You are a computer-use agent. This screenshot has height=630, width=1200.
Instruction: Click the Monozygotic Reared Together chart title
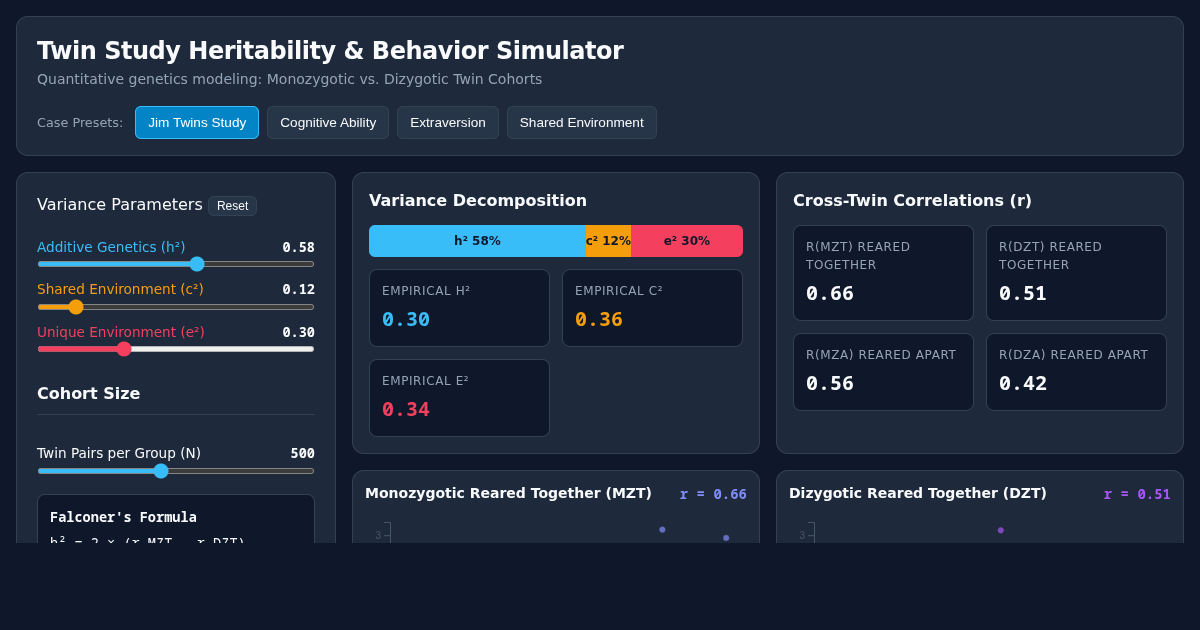click(508, 493)
